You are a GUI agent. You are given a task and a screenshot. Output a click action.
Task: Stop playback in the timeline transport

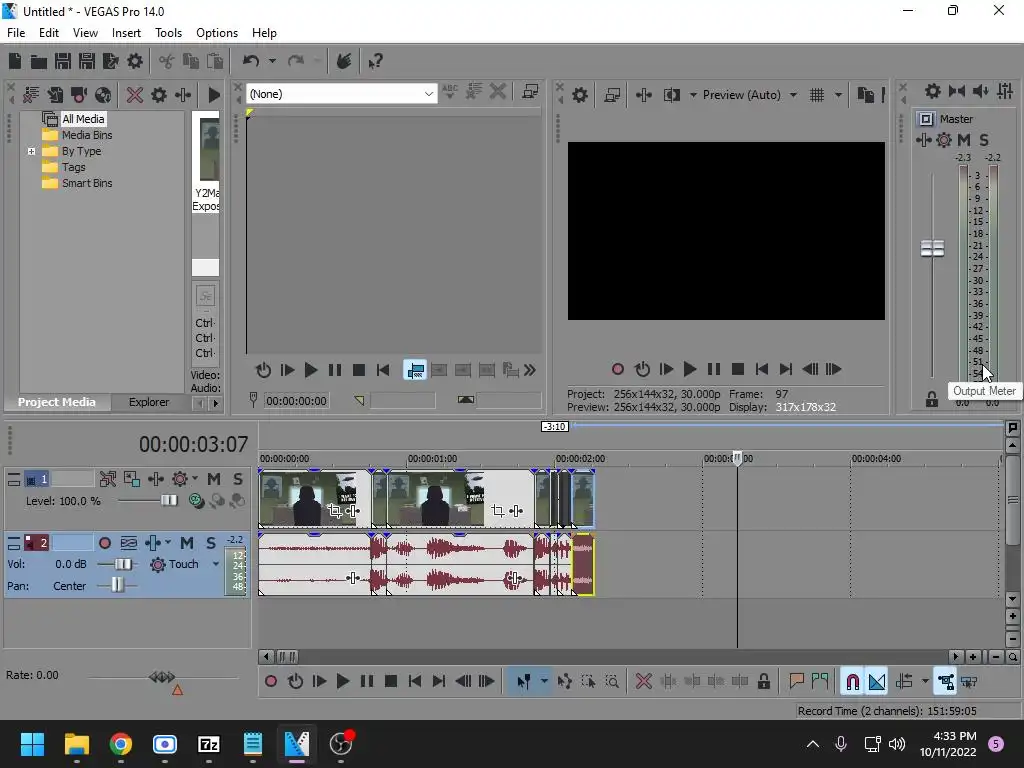[391, 682]
